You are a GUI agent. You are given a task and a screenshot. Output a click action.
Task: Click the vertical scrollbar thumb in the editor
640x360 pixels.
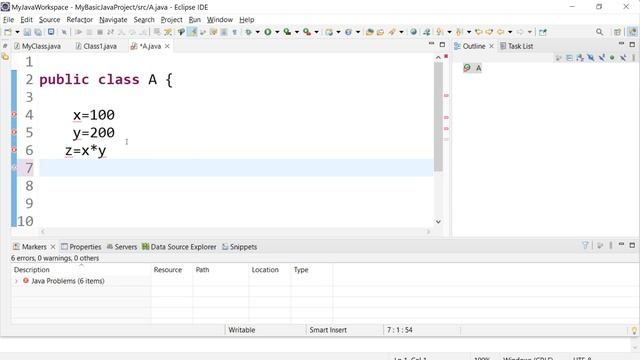coord(438,116)
